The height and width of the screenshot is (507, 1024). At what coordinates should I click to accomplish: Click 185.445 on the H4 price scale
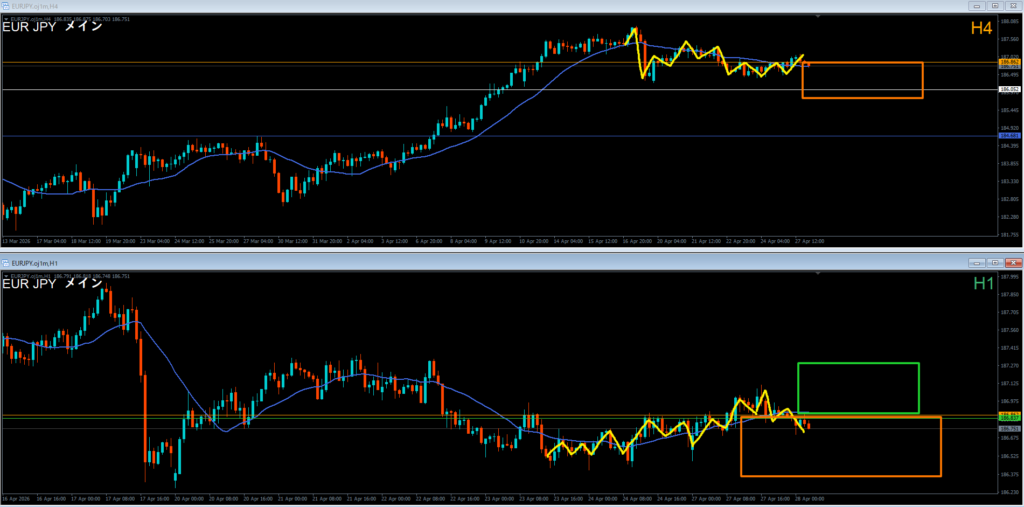point(1010,110)
